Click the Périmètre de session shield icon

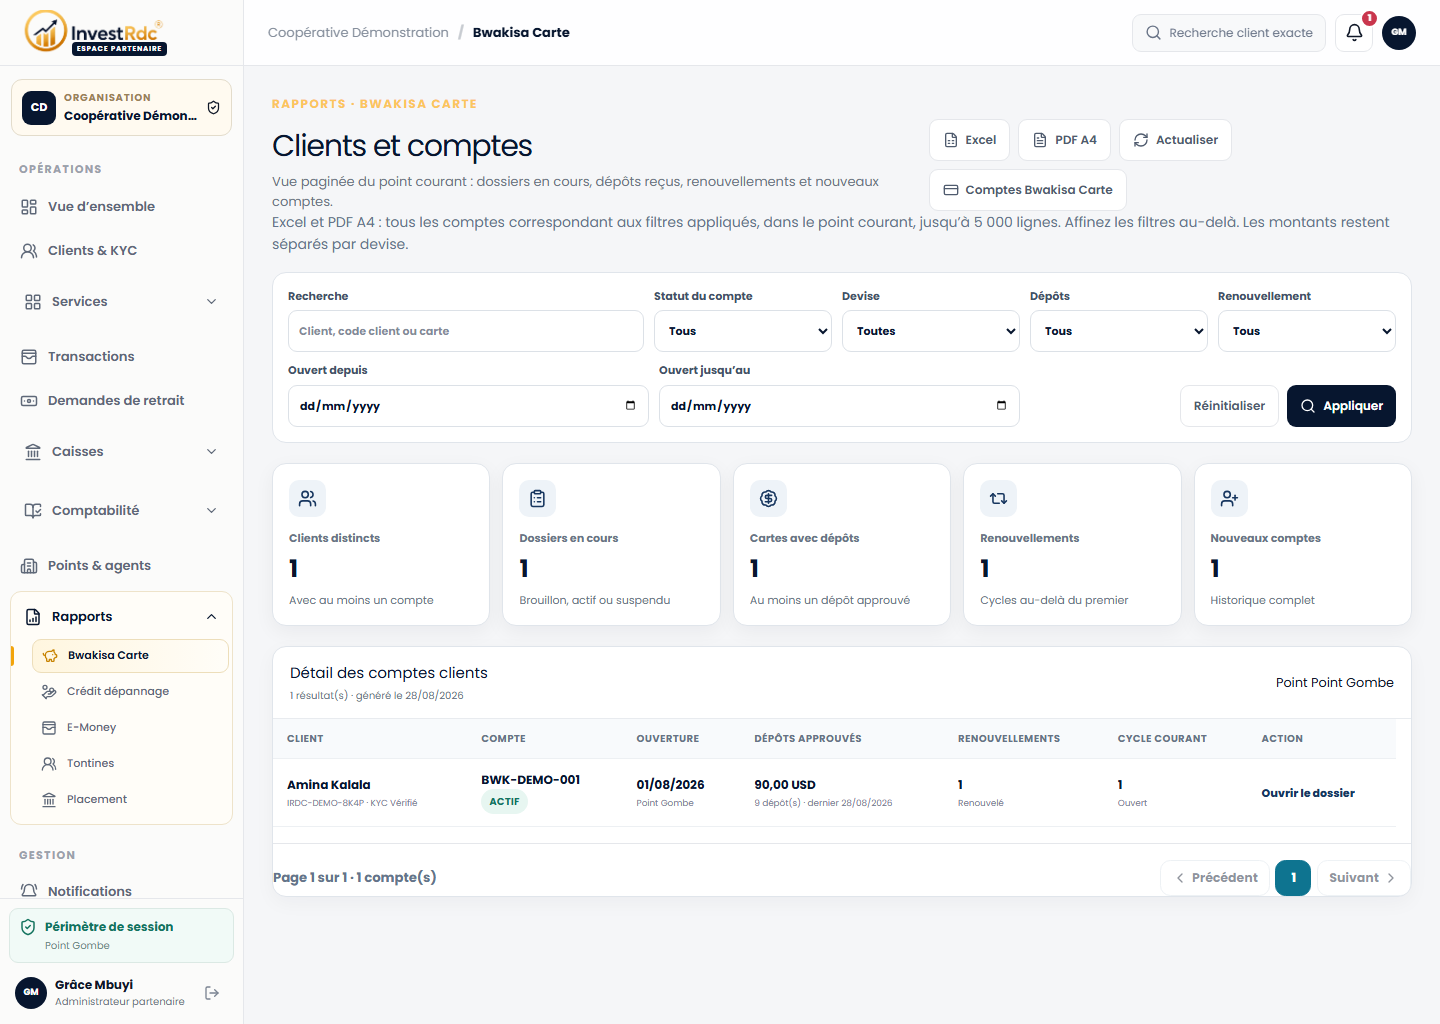tap(28, 927)
